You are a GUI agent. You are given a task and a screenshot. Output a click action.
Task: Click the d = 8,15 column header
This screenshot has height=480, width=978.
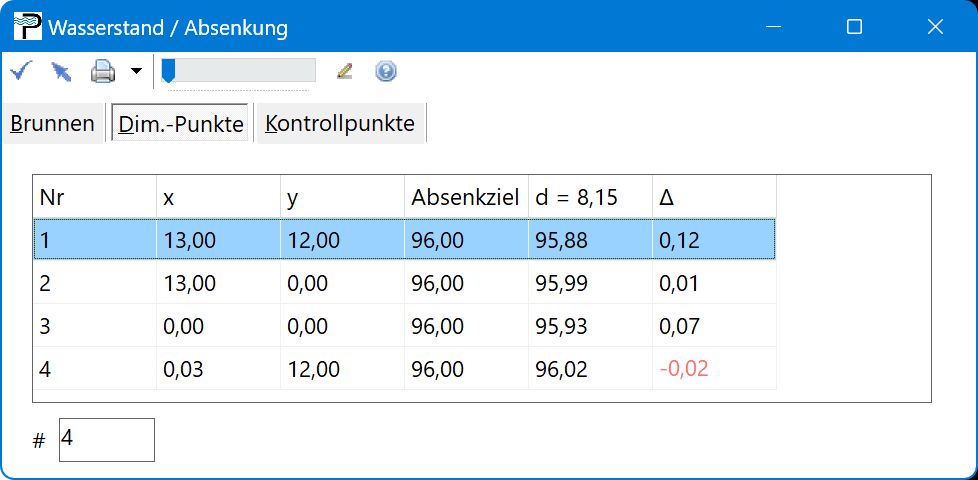(589, 198)
